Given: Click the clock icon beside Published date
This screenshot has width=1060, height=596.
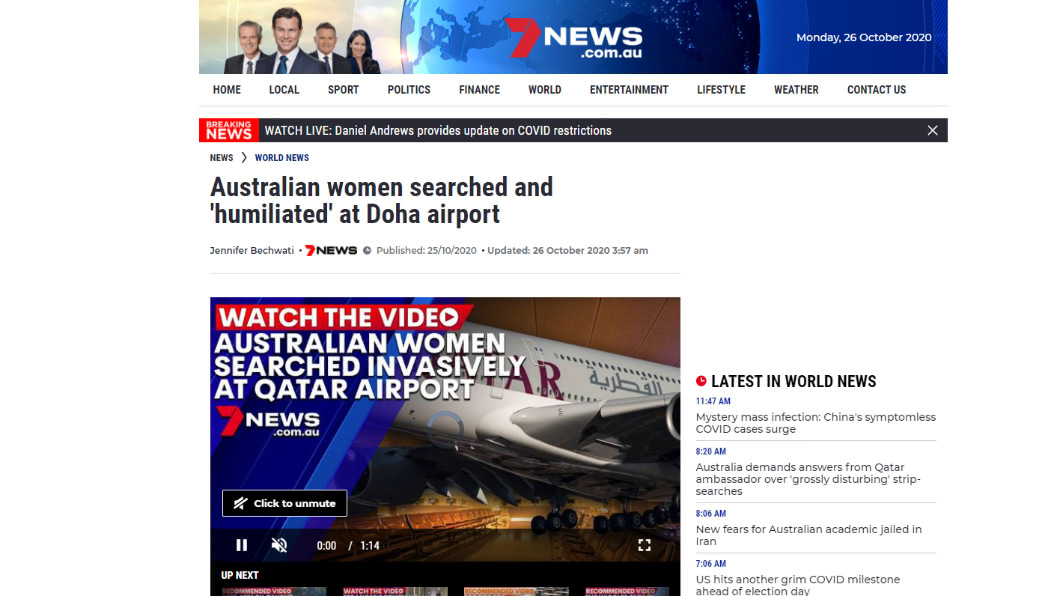Looking at the screenshot, I should pyautogui.click(x=367, y=251).
